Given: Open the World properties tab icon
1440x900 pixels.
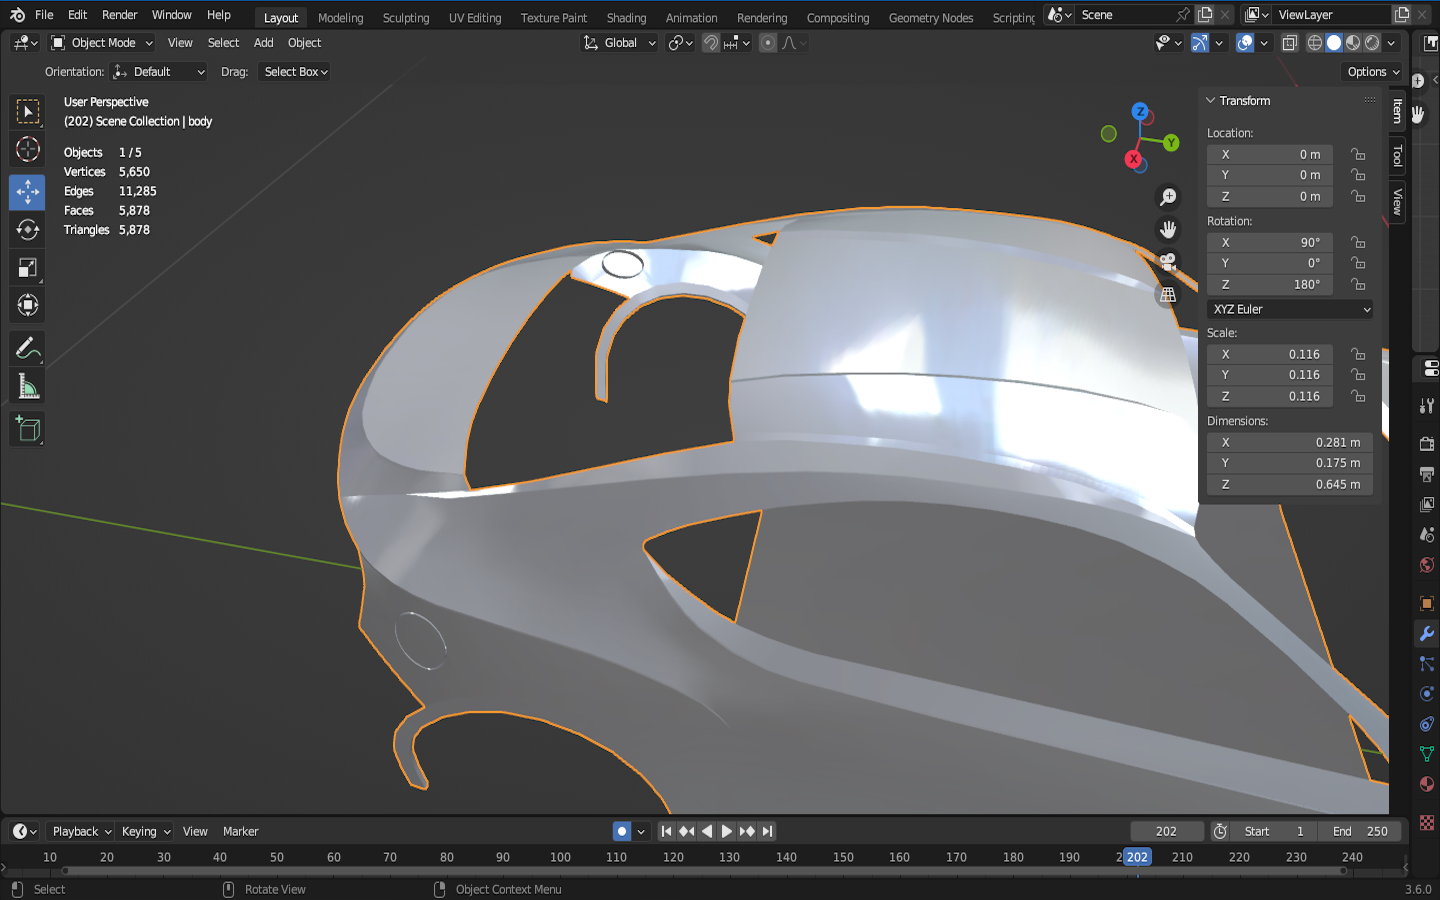Looking at the screenshot, I should pyautogui.click(x=1427, y=565).
